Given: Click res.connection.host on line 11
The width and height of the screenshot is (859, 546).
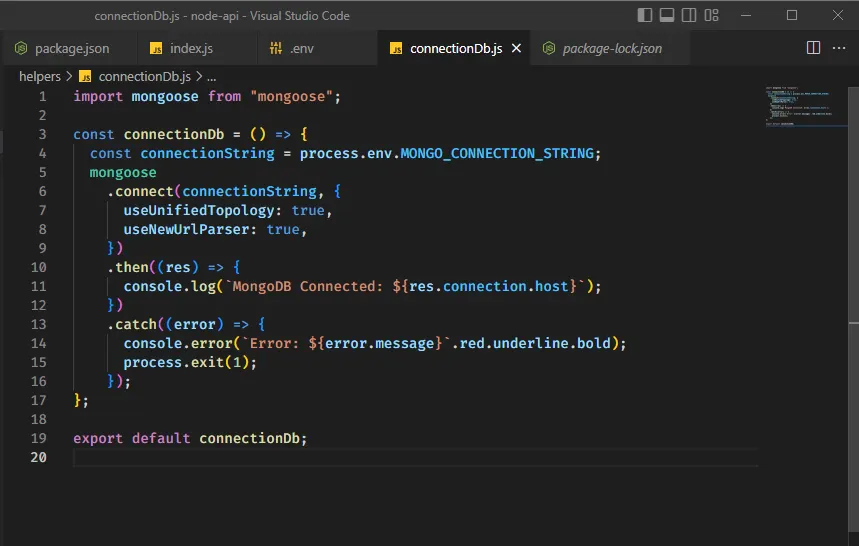Looking at the screenshot, I should (x=489, y=286).
